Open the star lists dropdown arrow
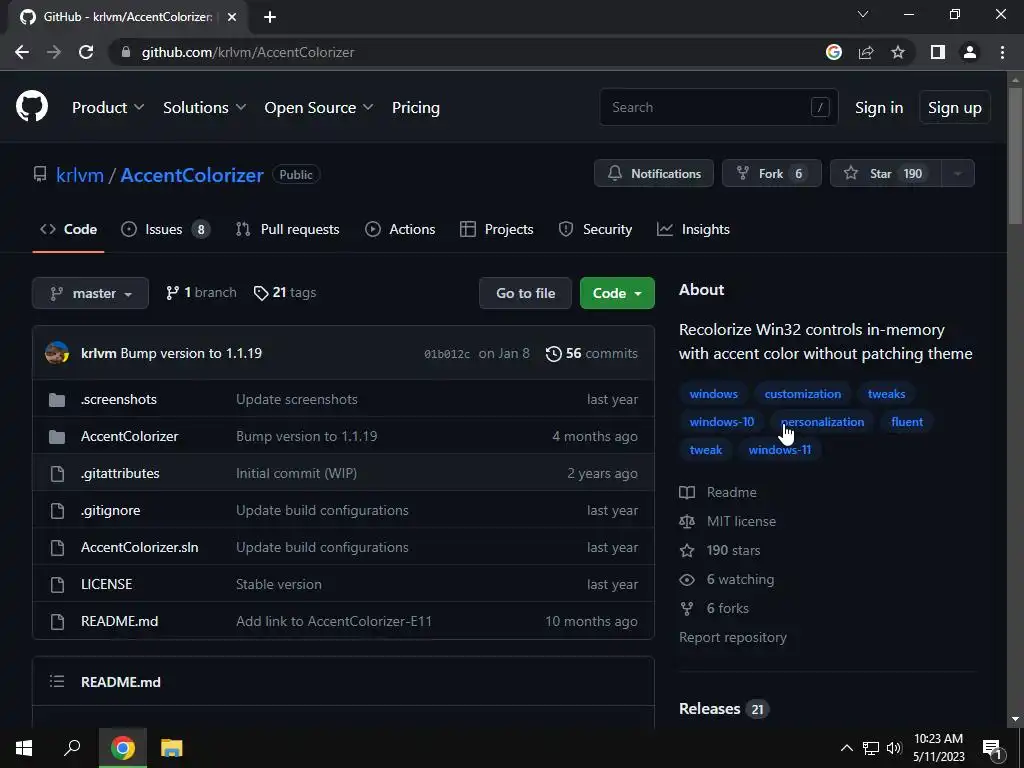1024x768 pixels. 957,173
